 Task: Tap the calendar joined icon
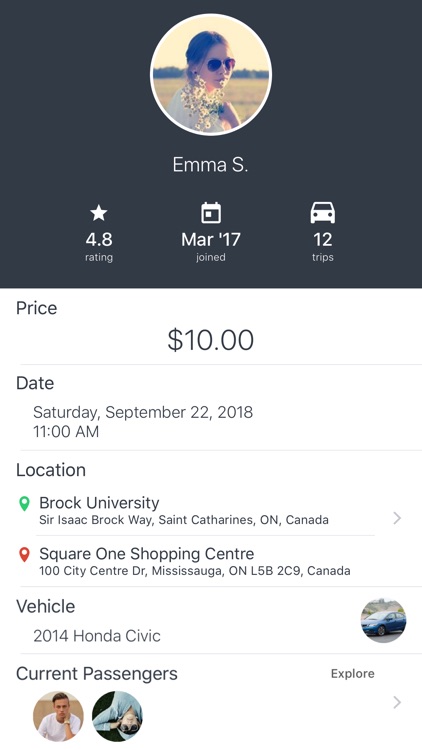[x=211, y=213]
